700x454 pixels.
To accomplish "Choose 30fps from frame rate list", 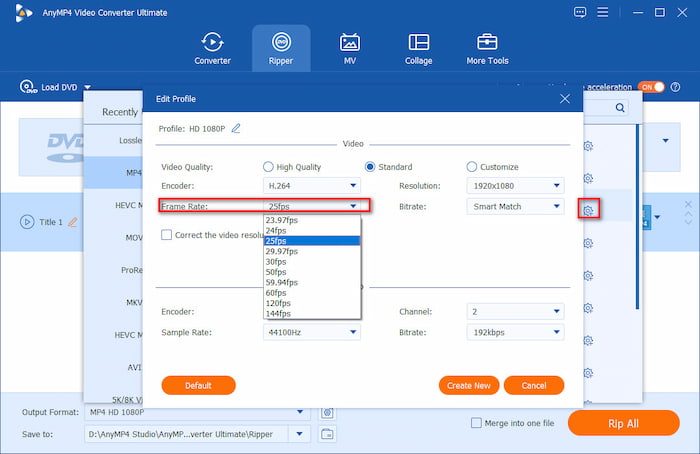I will [x=312, y=262].
